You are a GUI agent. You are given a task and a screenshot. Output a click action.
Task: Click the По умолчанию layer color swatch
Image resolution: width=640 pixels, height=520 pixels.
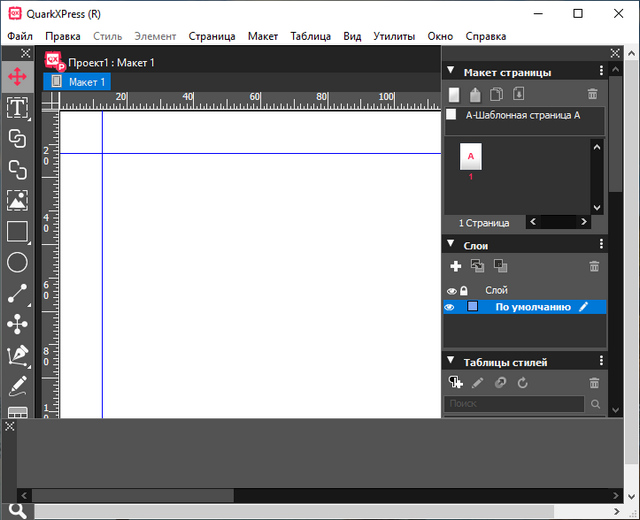coord(473,307)
